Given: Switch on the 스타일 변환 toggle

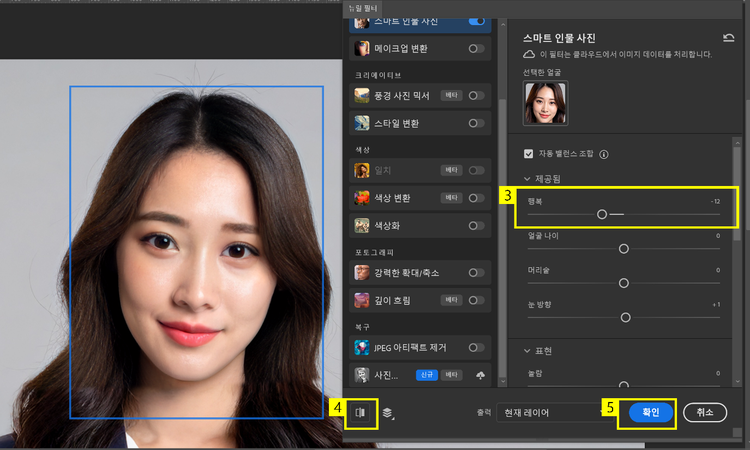Looking at the screenshot, I should coord(476,123).
